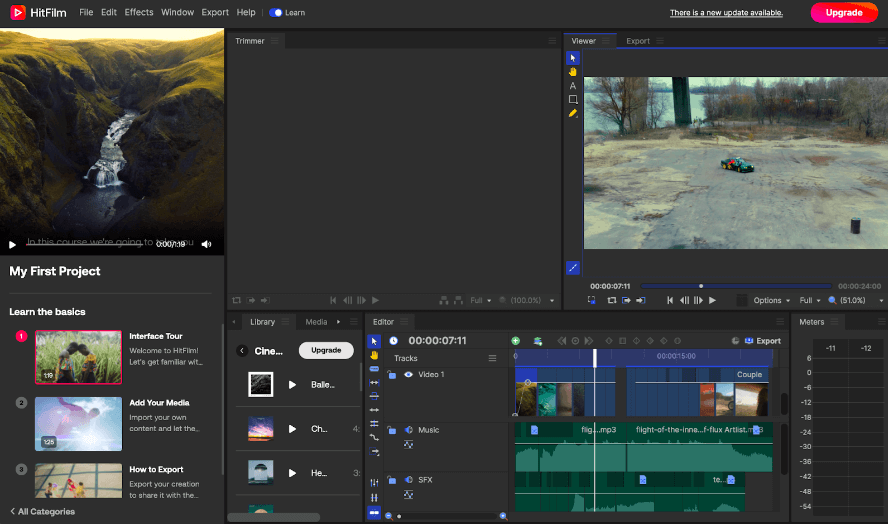The height and width of the screenshot is (524, 888).
Task: Add a new track with green plus
Action: [515, 341]
